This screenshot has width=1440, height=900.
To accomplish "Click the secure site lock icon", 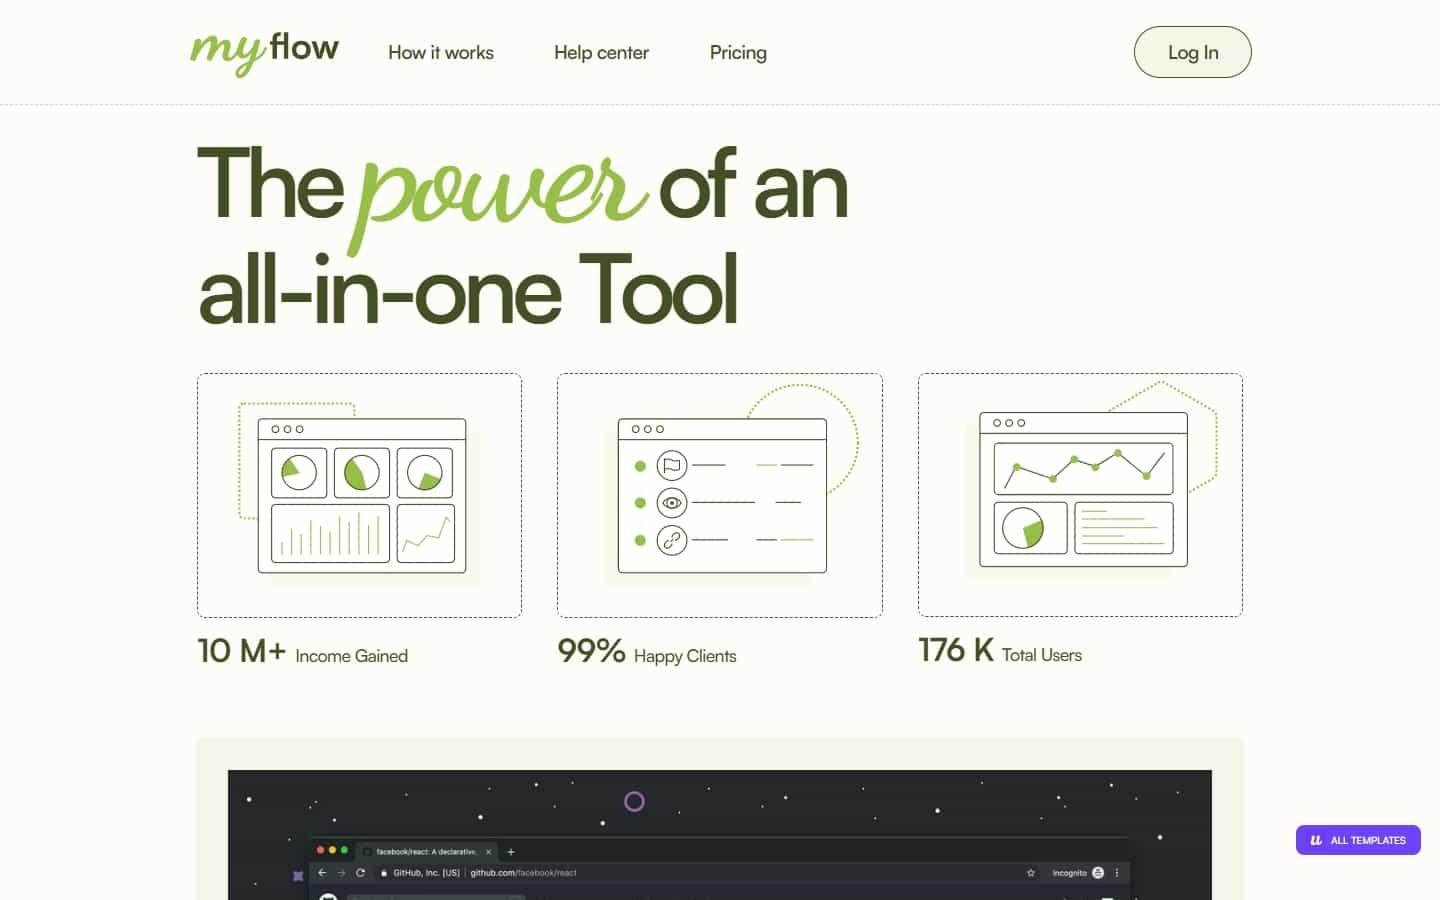I will [x=384, y=873].
